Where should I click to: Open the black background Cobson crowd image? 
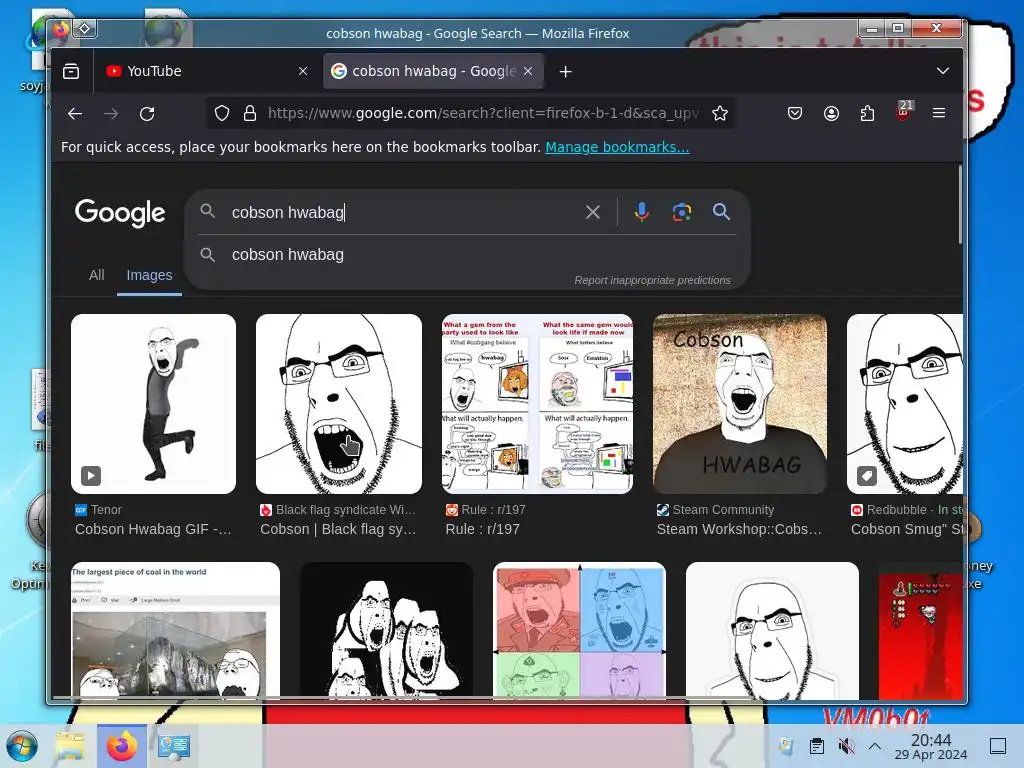[387, 631]
